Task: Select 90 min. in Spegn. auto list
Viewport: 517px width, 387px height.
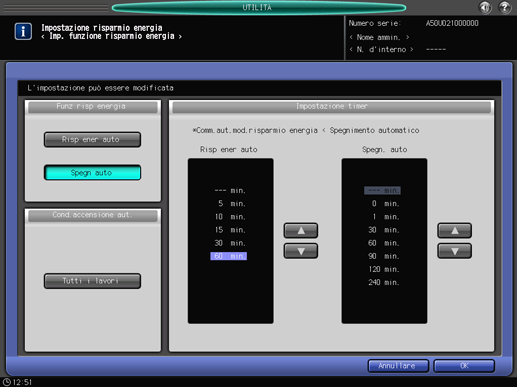Action: point(383,256)
